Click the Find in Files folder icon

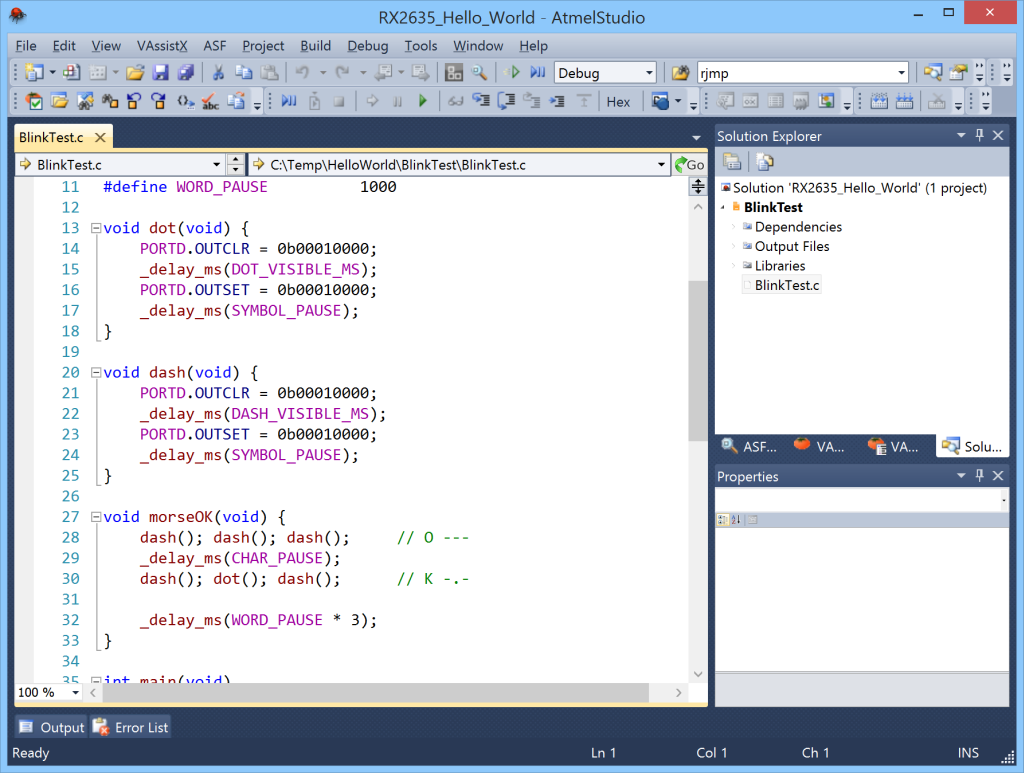click(x=680, y=72)
